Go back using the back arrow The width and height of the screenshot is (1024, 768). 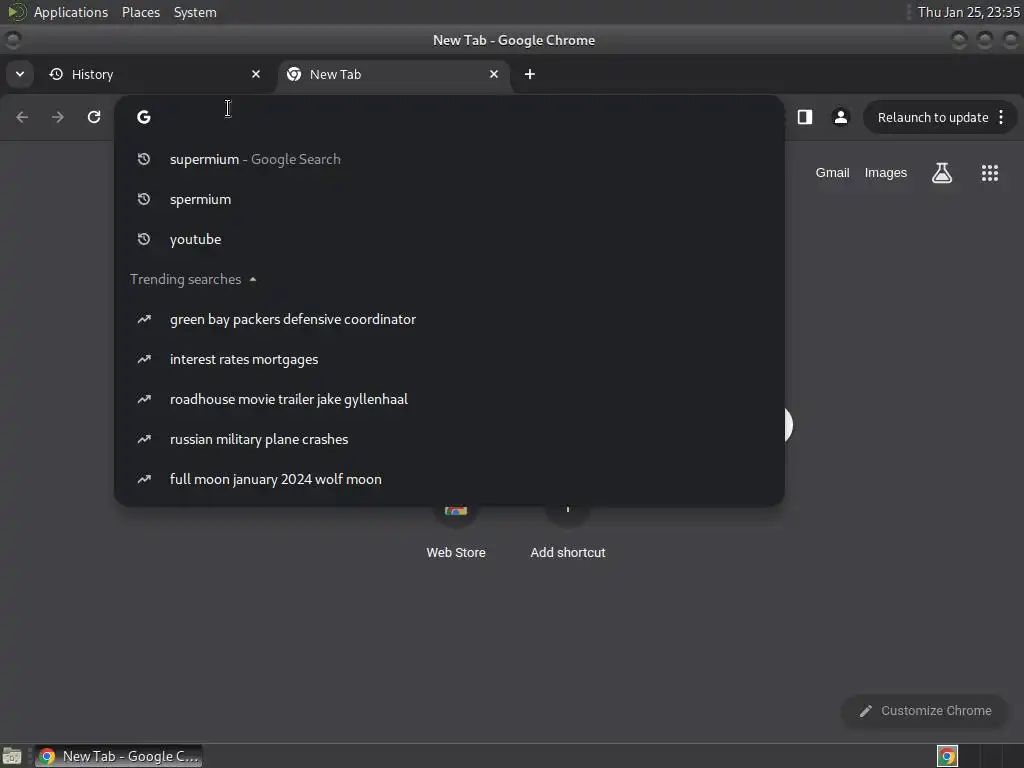point(22,117)
